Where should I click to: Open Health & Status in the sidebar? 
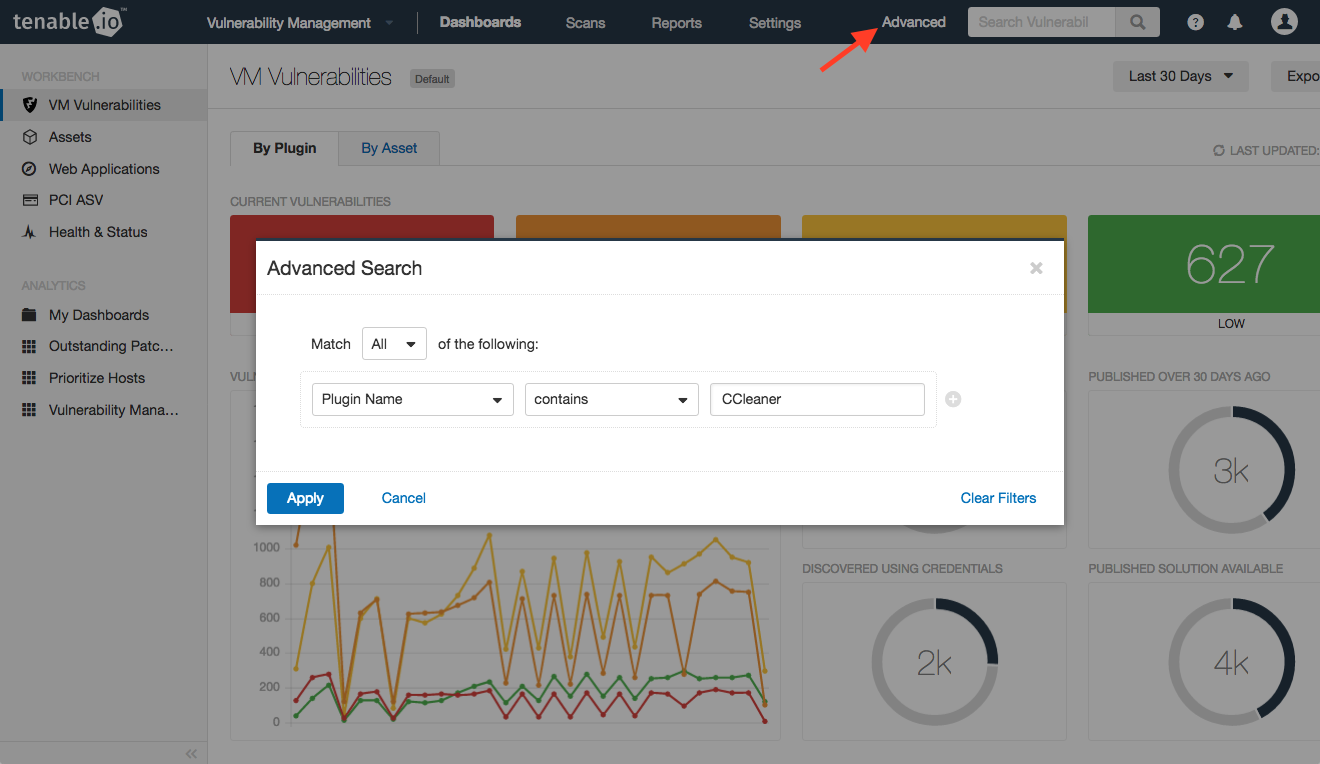pyautogui.click(x=98, y=232)
